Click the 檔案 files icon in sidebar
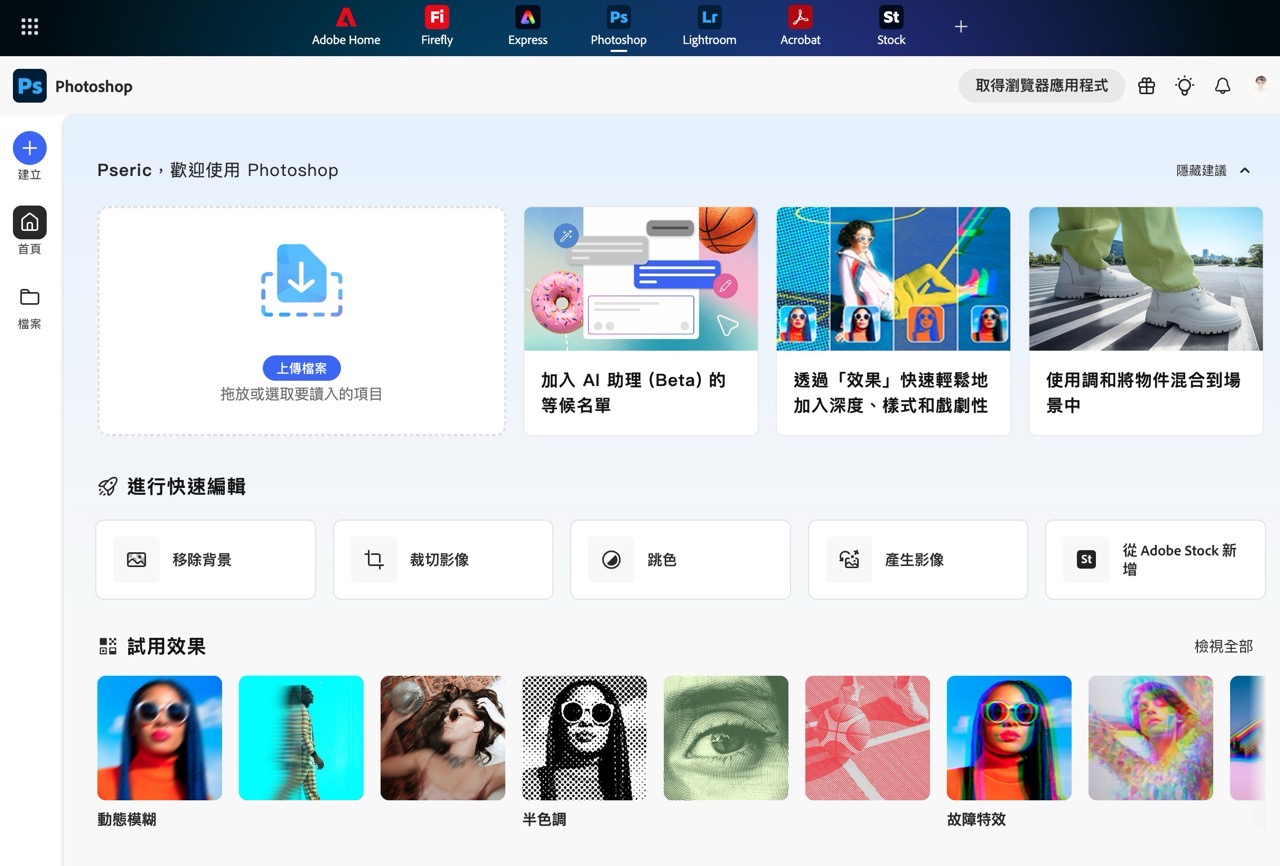Screen dimensions: 1280x866 coord(29,299)
